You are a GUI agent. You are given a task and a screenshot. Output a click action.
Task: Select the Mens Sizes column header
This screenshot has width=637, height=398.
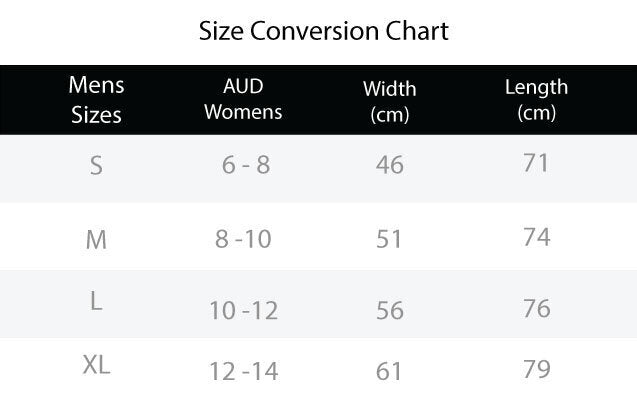pyautogui.click(x=96, y=100)
